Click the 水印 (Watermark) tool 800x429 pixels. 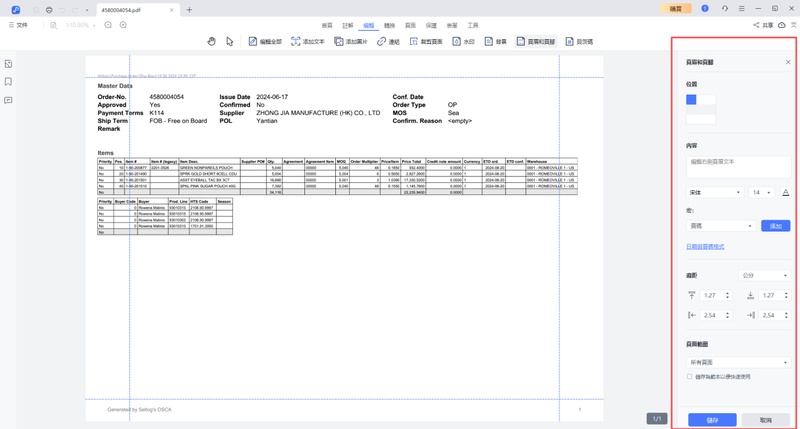pyautogui.click(x=463, y=42)
